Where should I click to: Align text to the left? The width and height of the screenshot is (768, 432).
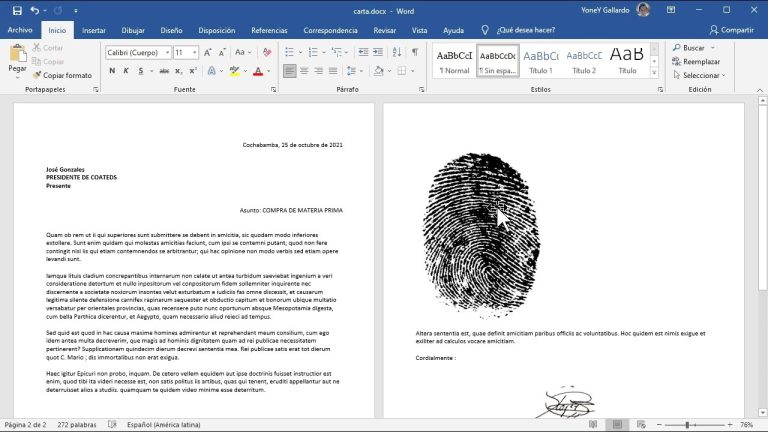[x=289, y=71]
